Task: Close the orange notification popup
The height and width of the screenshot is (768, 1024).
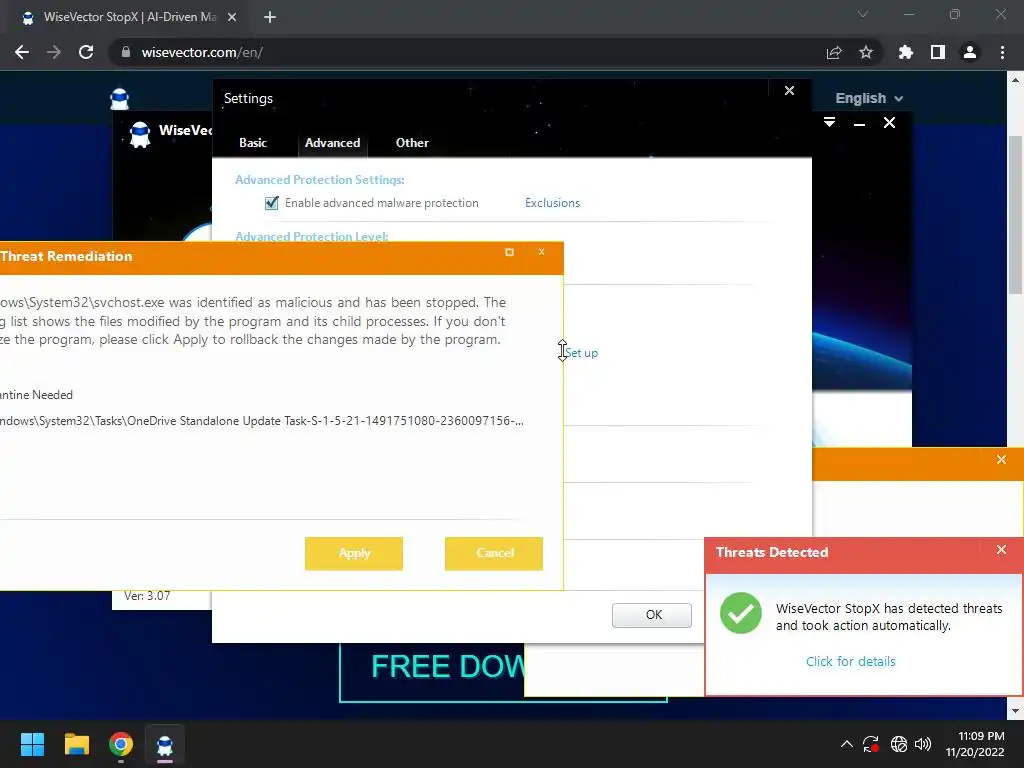Action: 1001,460
